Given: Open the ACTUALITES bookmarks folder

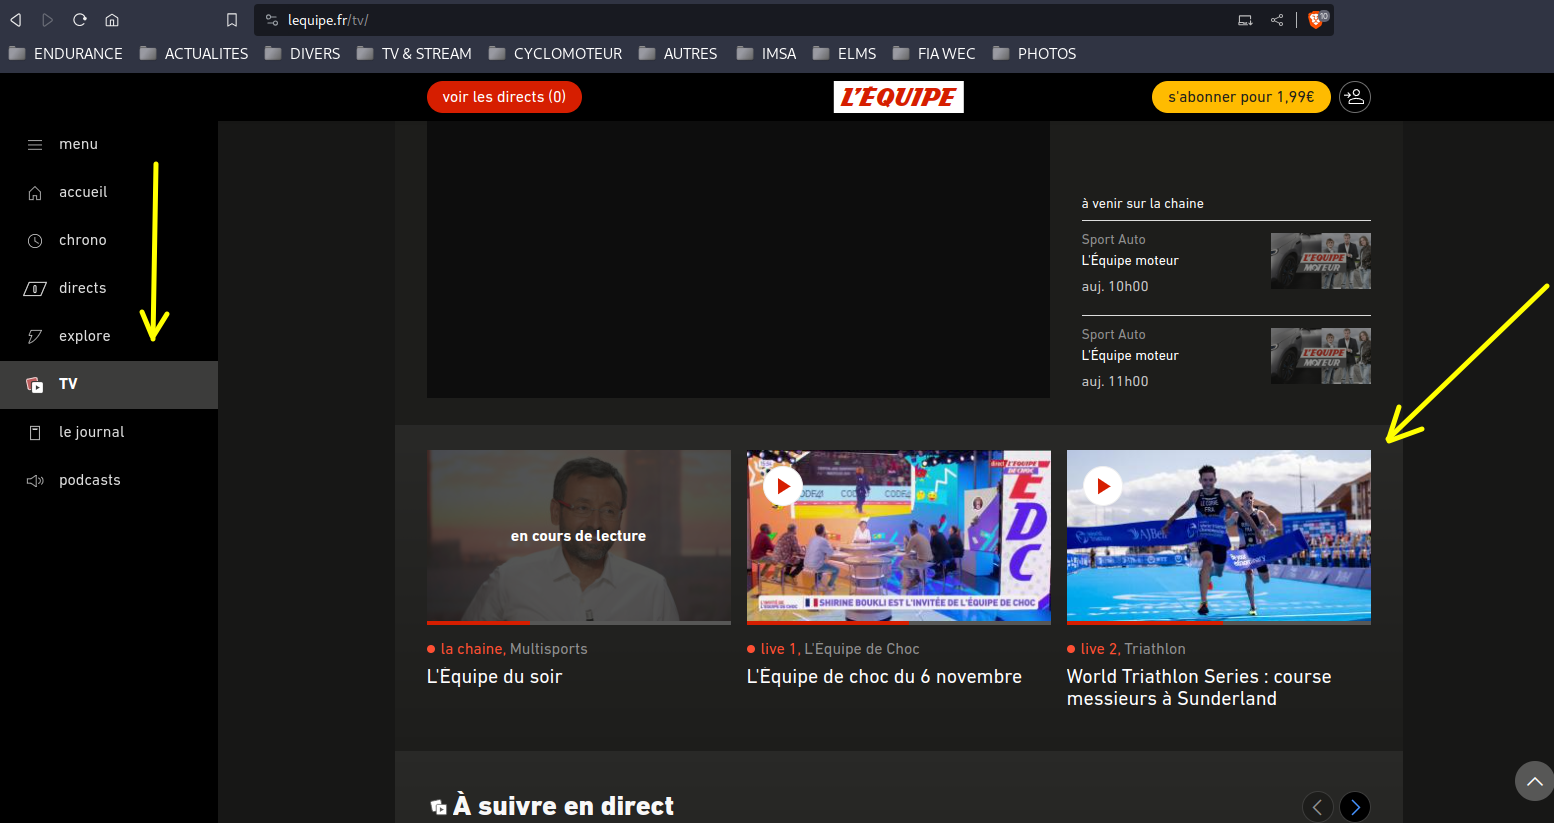Looking at the screenshot, I should (194, 54).
